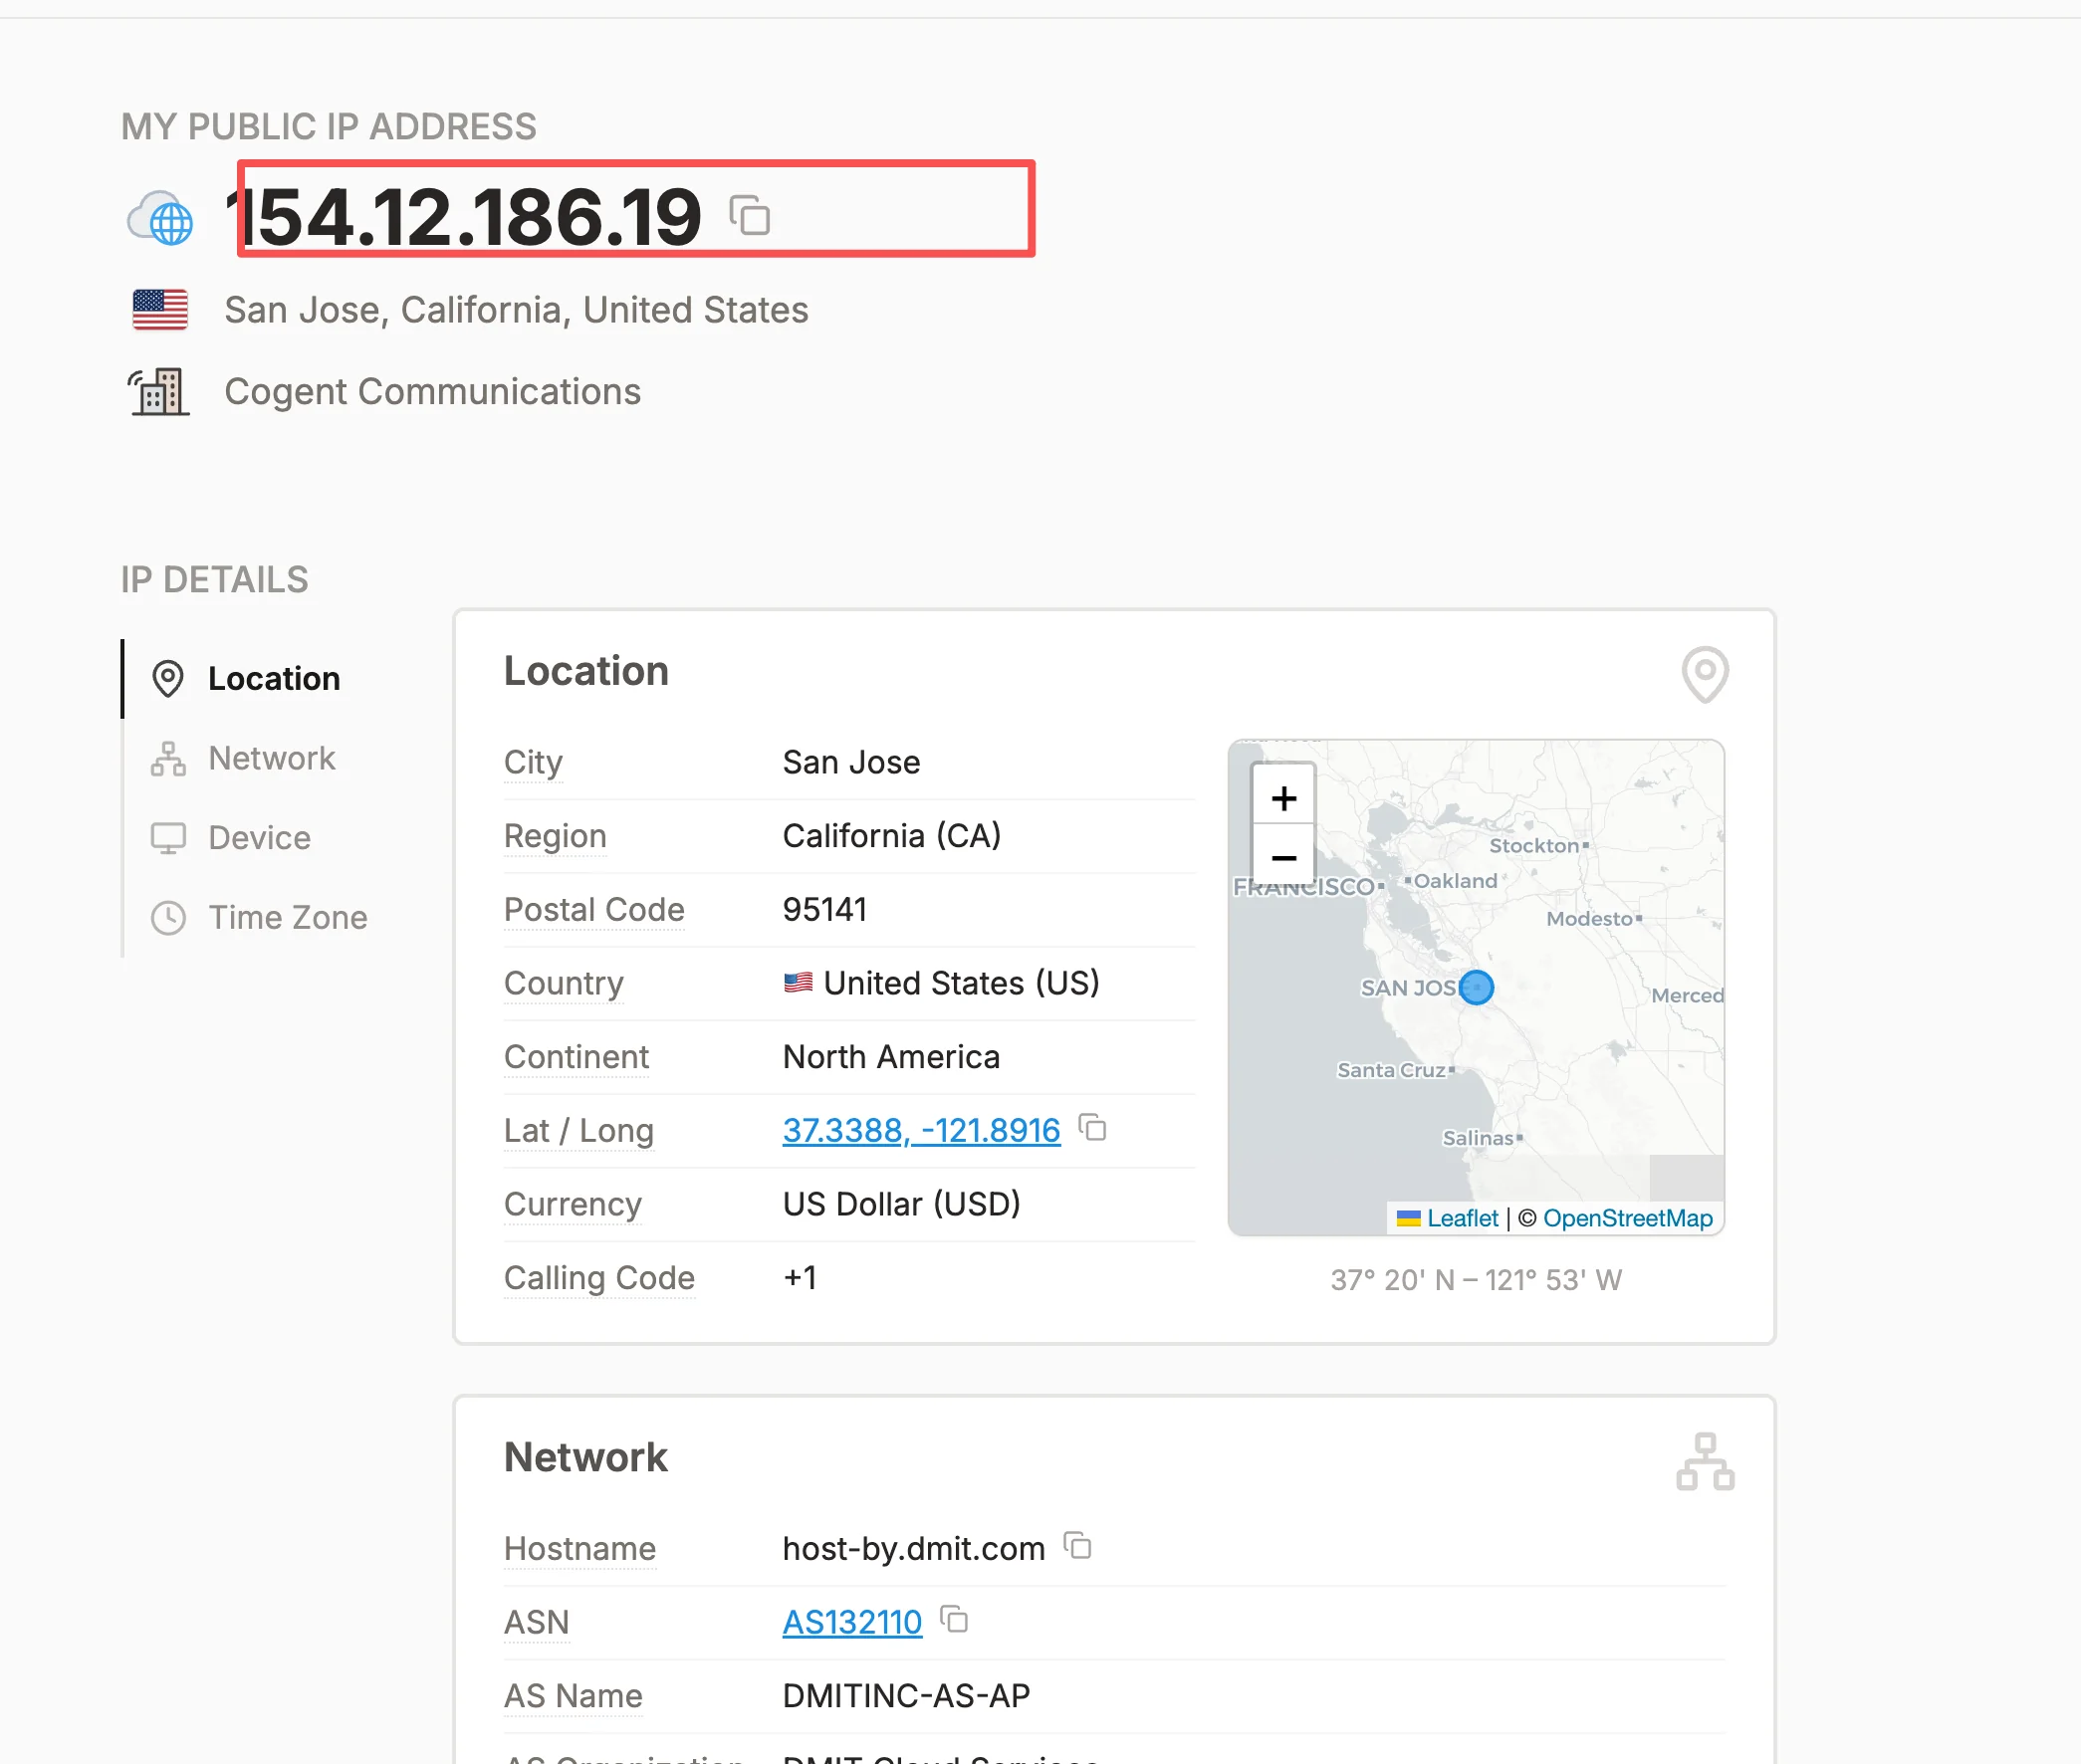Screen dimensions: 2081x1764
Task: Open the OpenStreetMap attribution link
Action: pyautogui.click(x=1628, y=1218)
